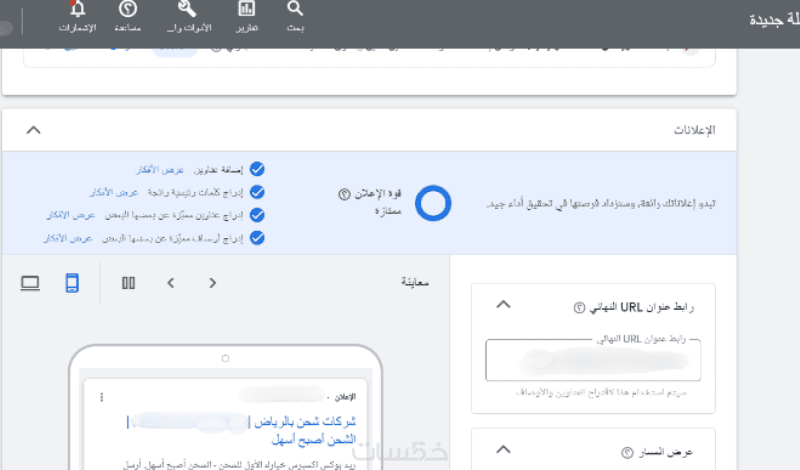Click checkmark for إضافة عناوين
Viewport: 800px width, 470px height.
257,169
